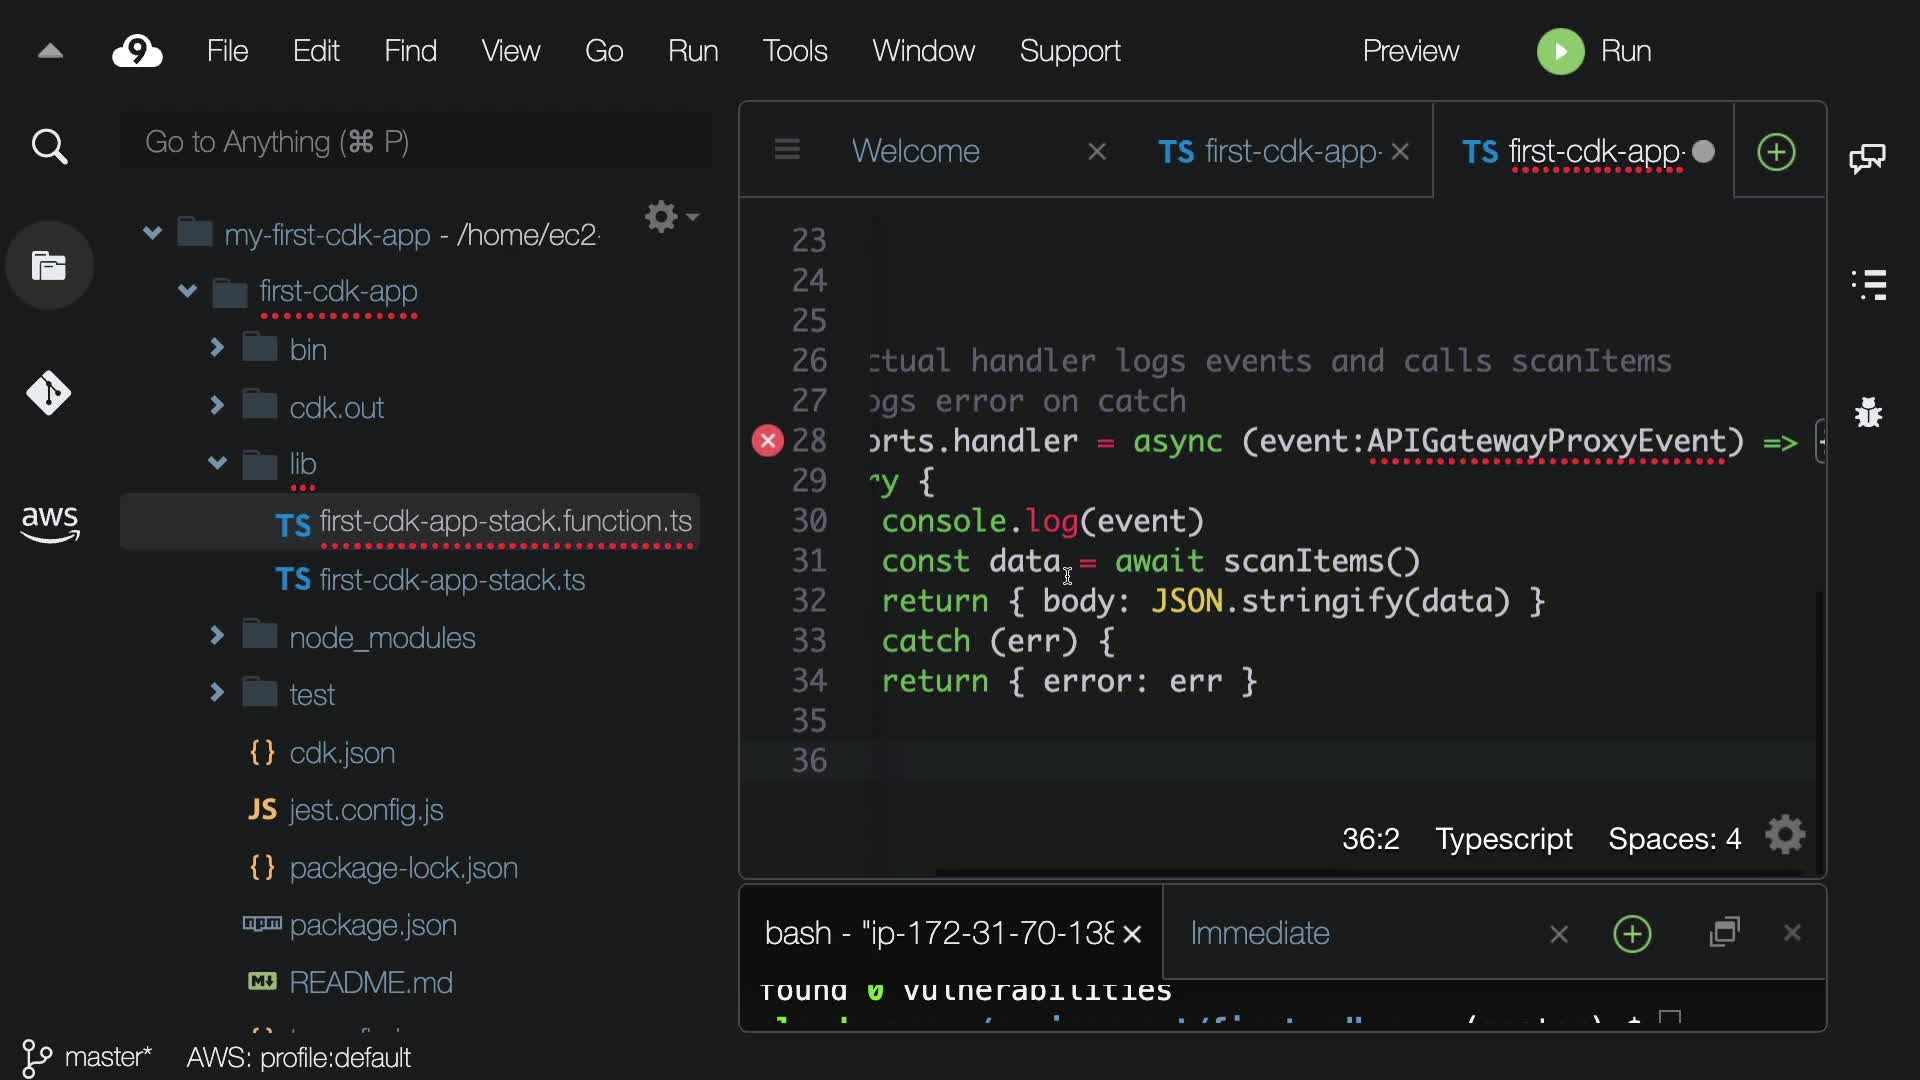Open the Outline panel on the right
The height and width of the screenshot is (1080, 1920).
[1868, 284]
